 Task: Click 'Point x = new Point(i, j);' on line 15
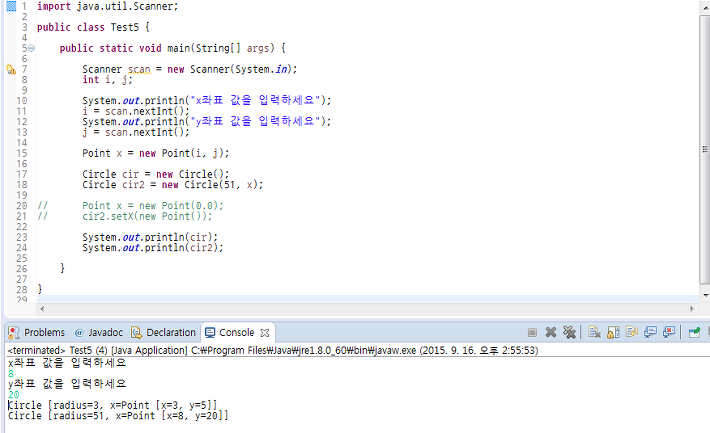[156, 153]
